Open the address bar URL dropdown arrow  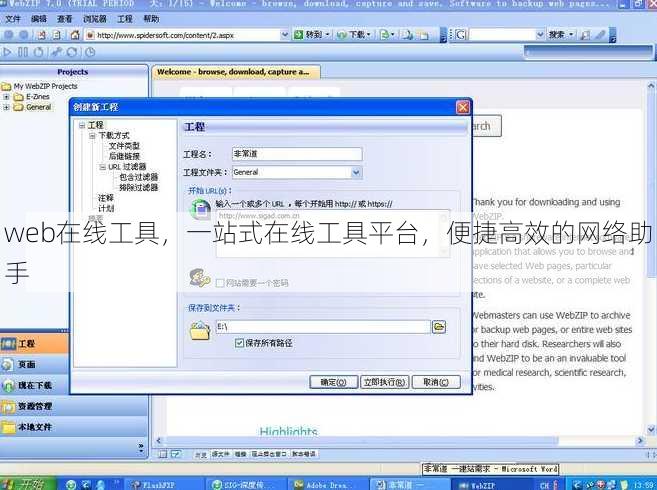point(285,35)
